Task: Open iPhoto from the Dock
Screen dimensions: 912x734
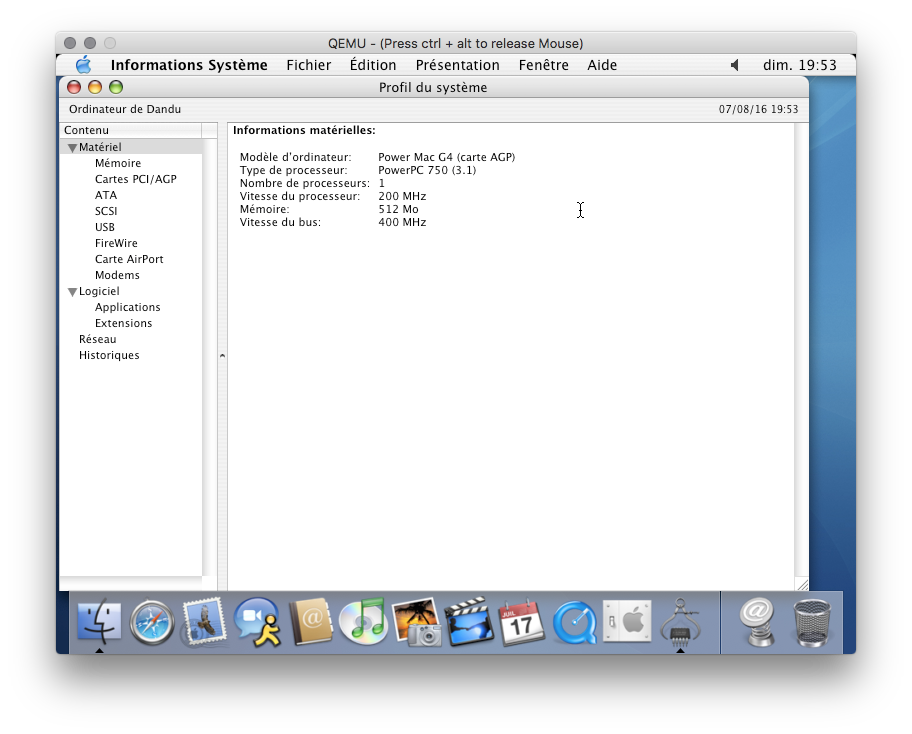Action: tap(416, 622)
